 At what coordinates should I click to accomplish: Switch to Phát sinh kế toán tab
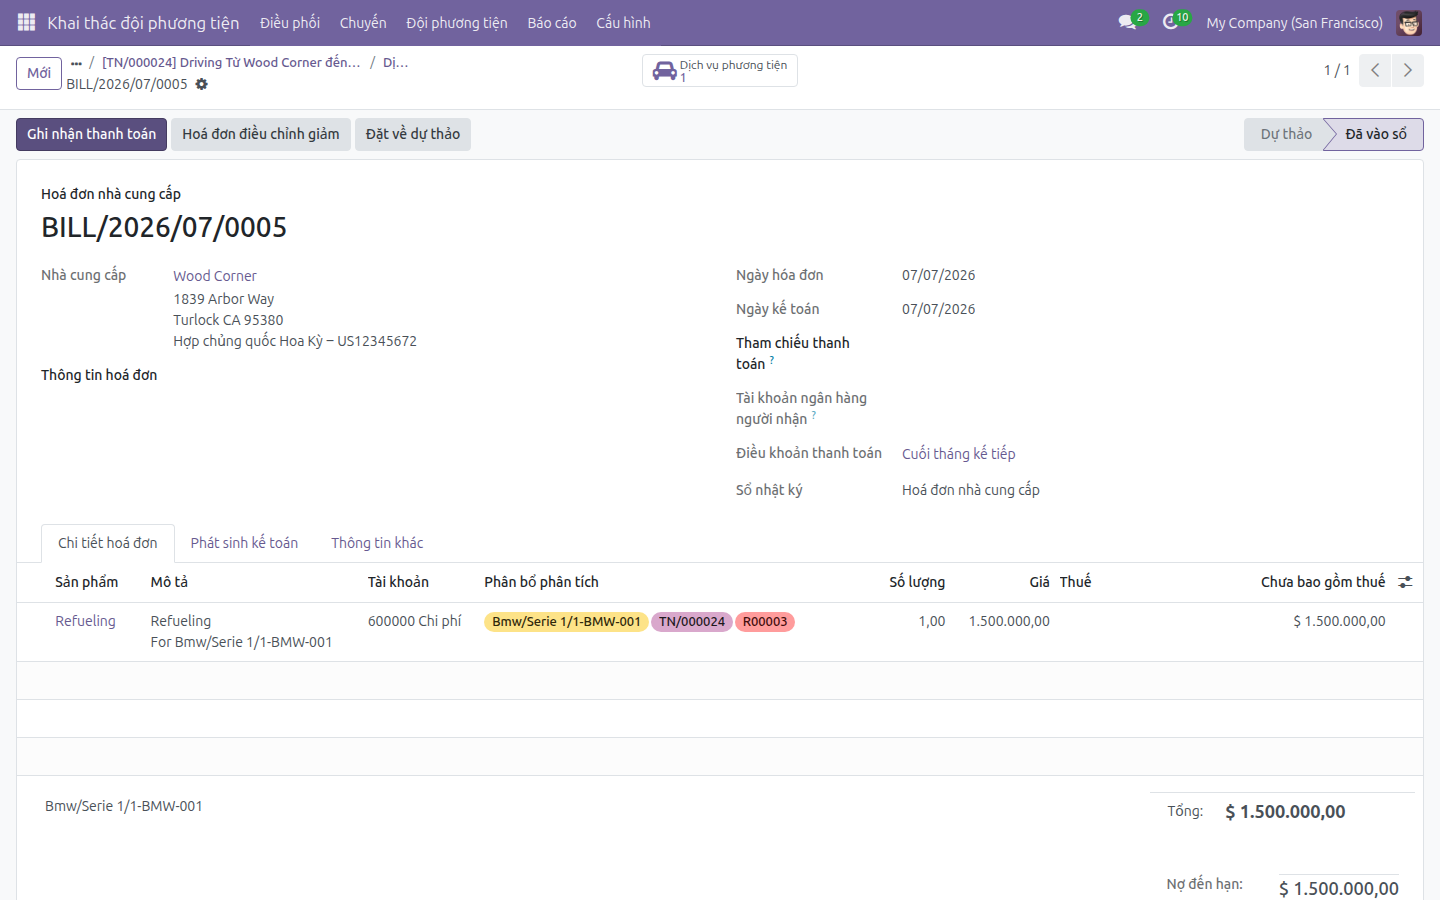(x=244, y=543)
